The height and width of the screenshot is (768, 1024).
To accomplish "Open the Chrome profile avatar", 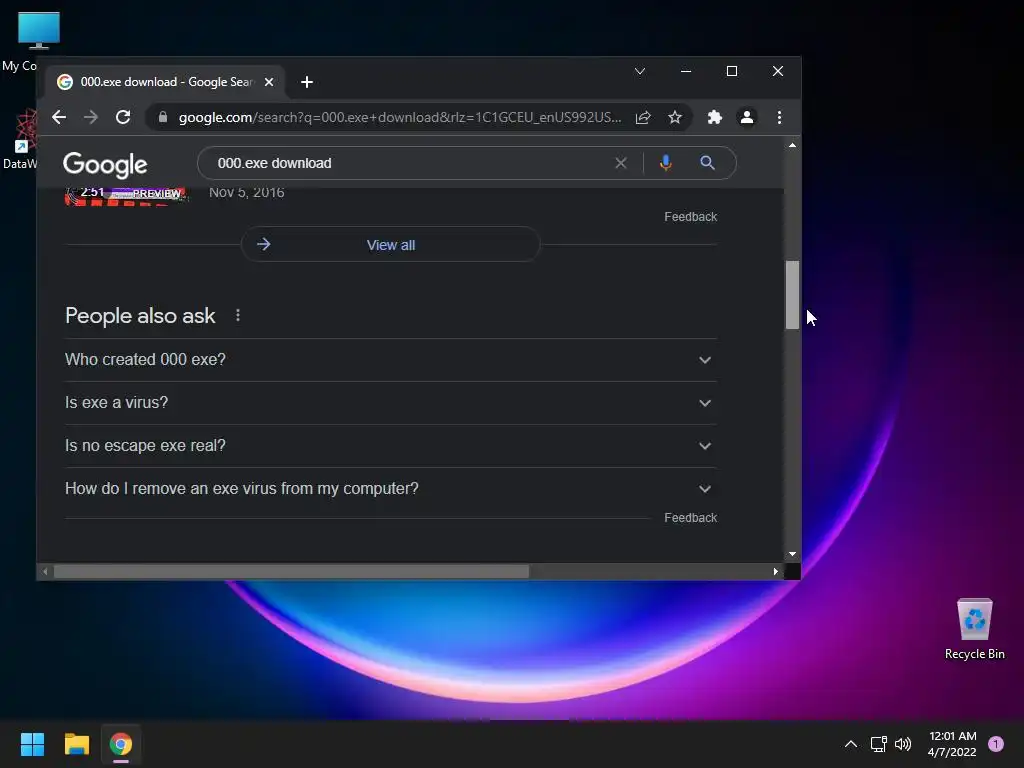I will 746,118.
